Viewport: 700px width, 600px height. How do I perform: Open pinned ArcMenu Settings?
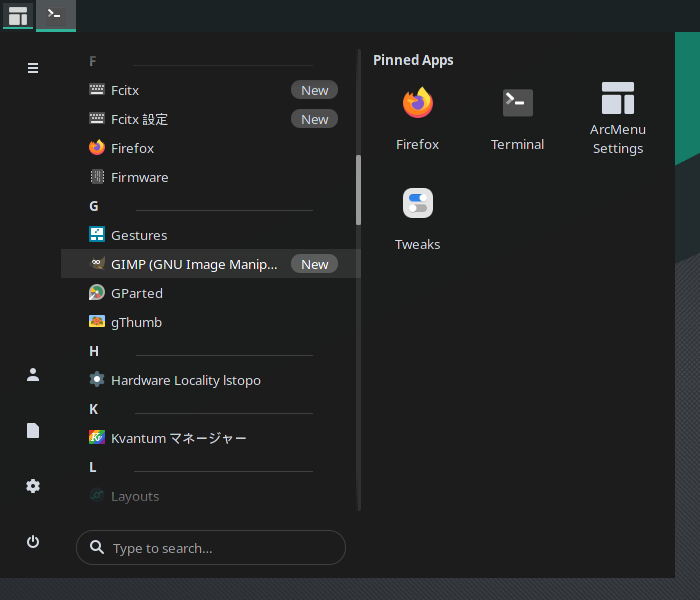(x=618, y=120)
